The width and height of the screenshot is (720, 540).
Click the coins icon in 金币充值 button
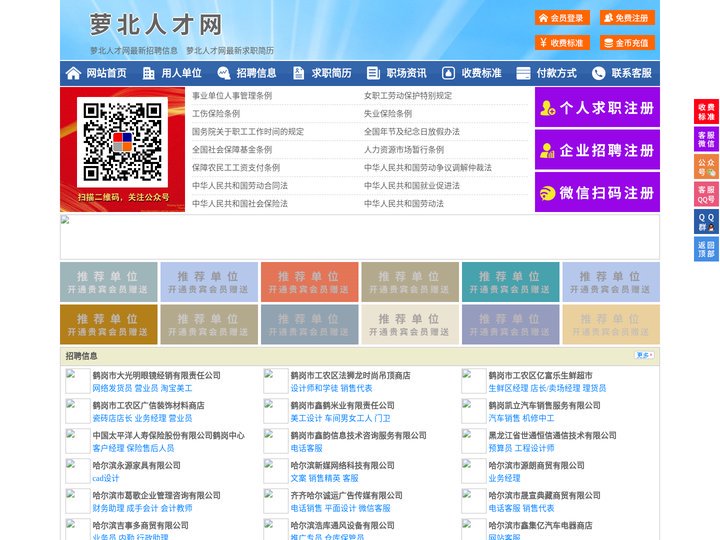(608, 43)
